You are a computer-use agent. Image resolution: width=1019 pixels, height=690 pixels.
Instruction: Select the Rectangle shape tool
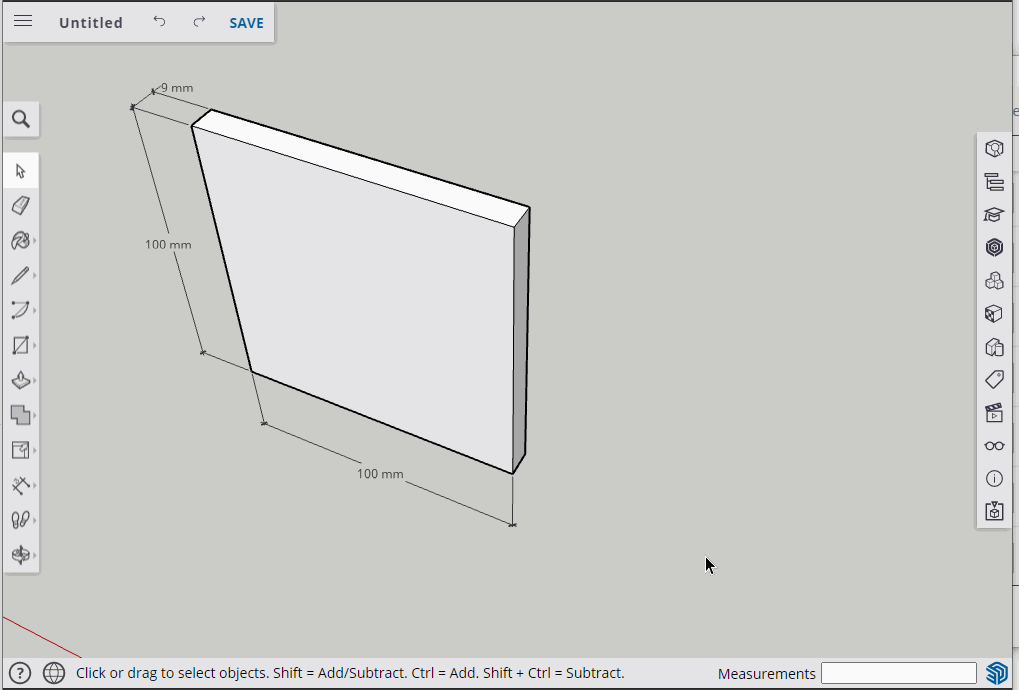pos(20,345)
